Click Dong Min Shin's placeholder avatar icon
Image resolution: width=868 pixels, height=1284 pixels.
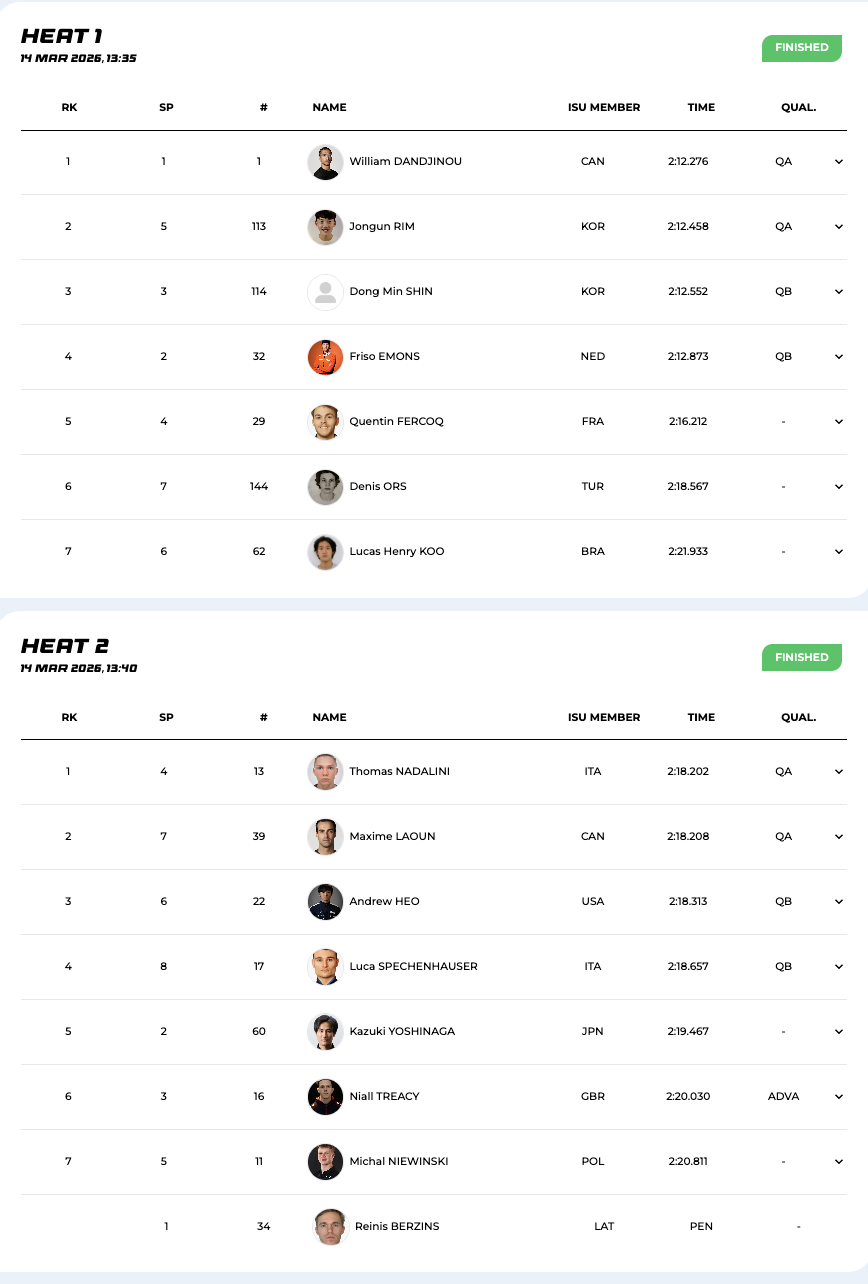coord(325,292)
